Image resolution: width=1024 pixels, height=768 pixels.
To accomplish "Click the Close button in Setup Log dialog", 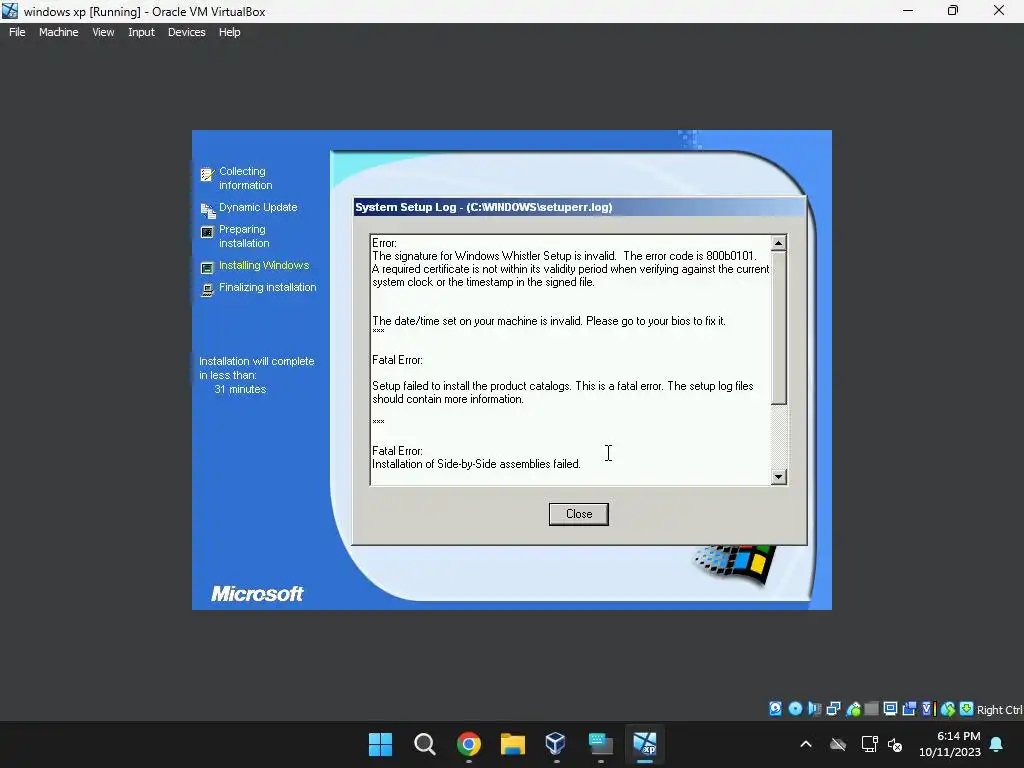I will click(579, 514).
